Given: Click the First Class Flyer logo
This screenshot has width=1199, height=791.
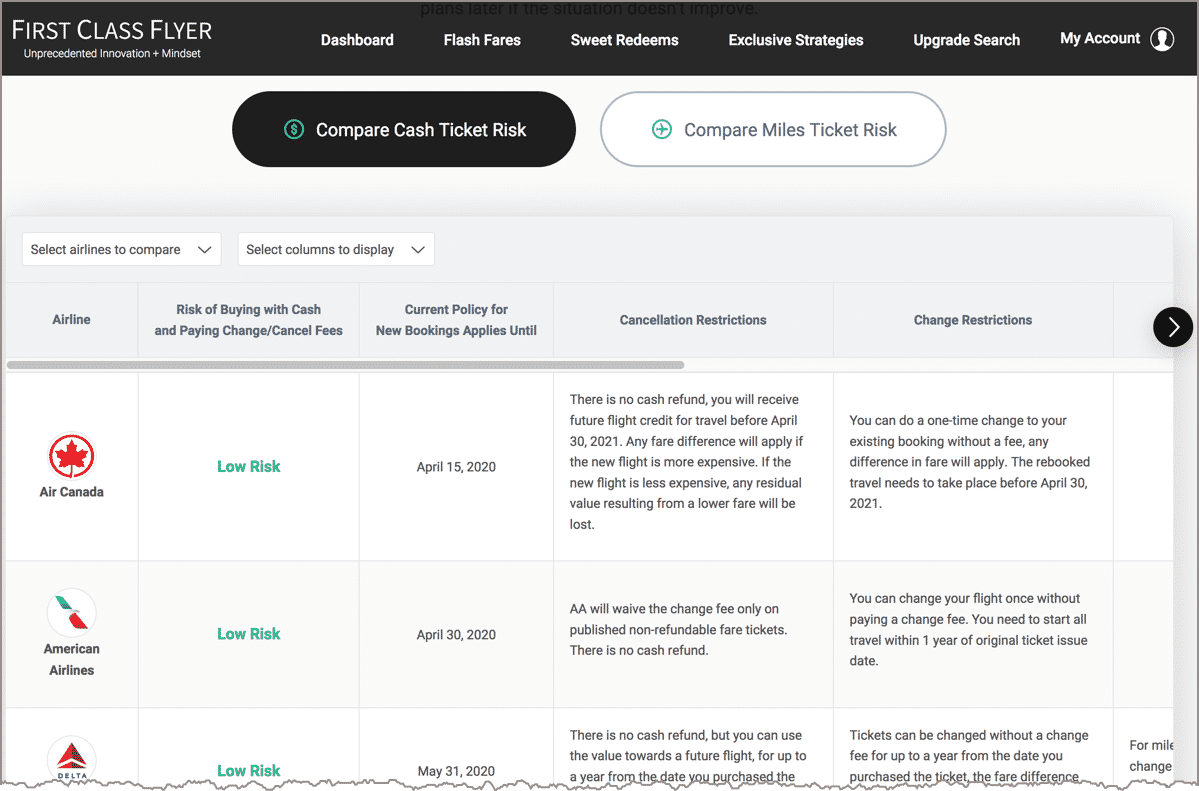Looking at the screenshot, I should point(112,38).
